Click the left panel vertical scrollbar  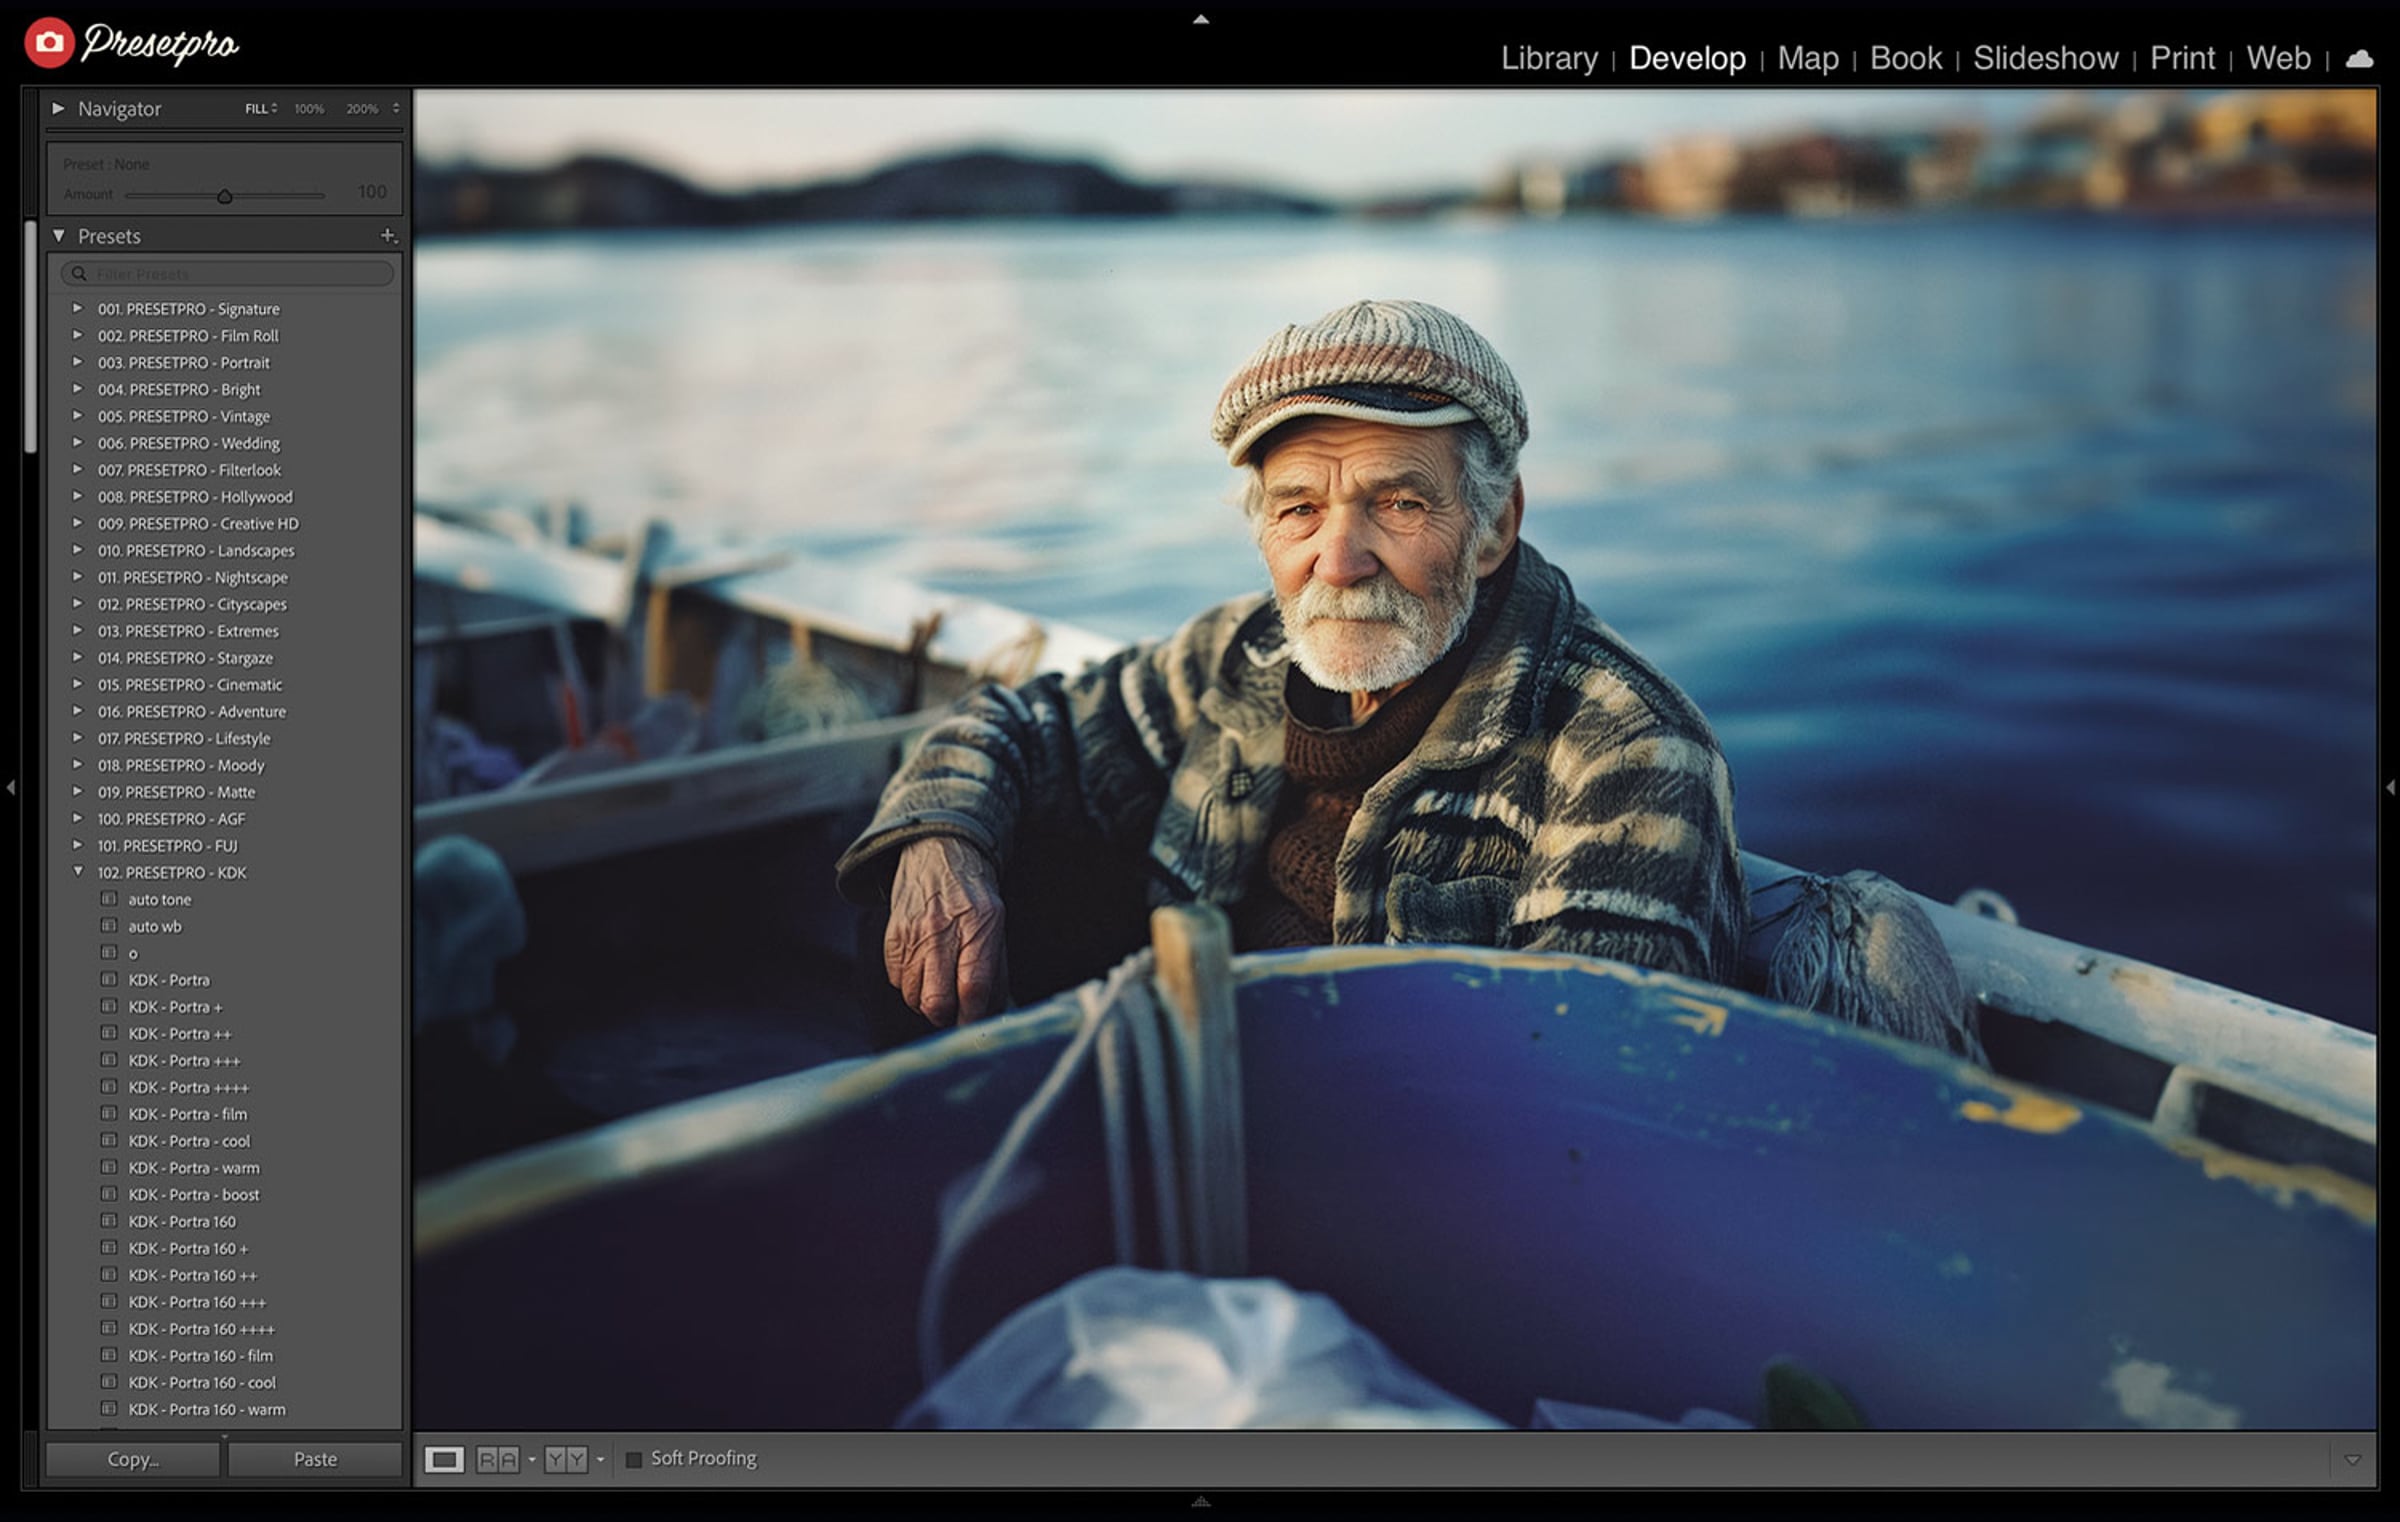[x=31, y=336]
